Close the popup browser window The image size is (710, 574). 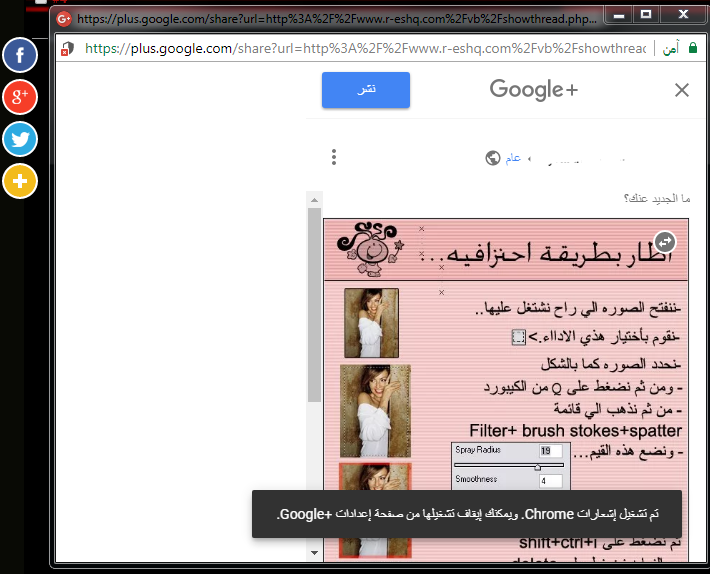click(683, 15)
